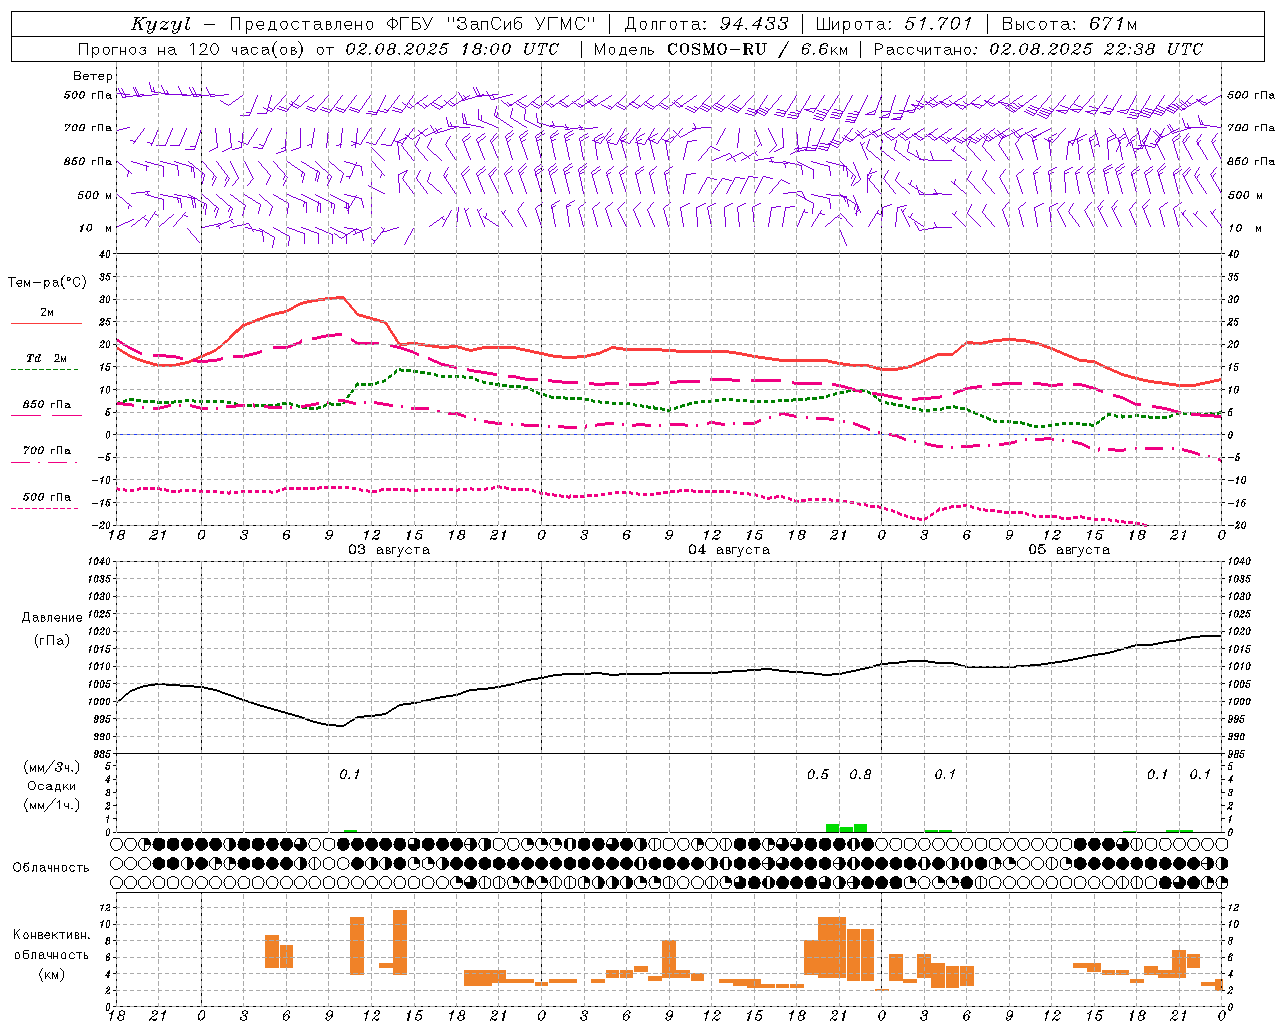Viewport: 1280px width, 1024px height.
Task: Click the 'Высота: 671м' elevation text
Action: pos(1069,24)
